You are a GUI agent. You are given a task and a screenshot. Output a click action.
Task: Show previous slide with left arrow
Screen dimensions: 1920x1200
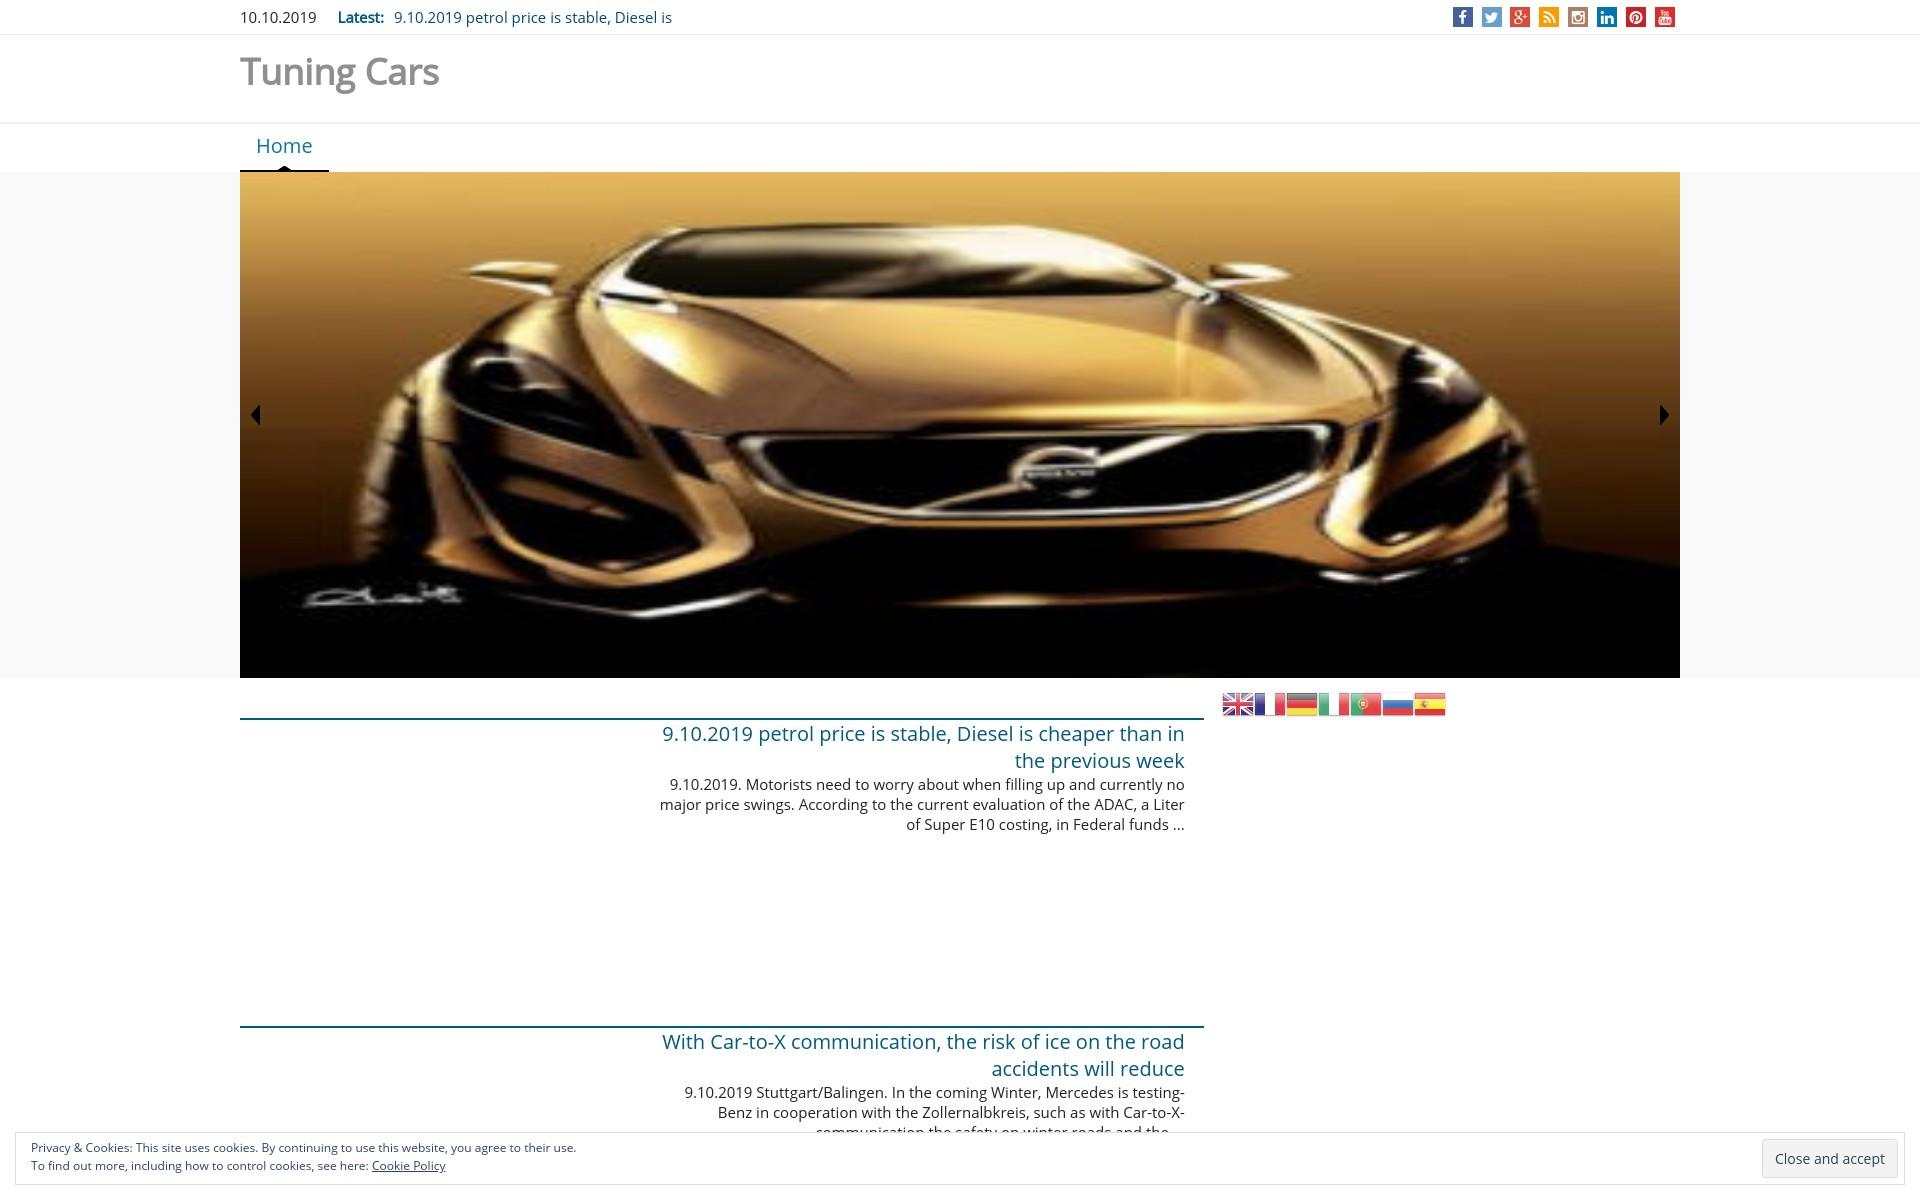pyautogui.click(x=256, y=415)
